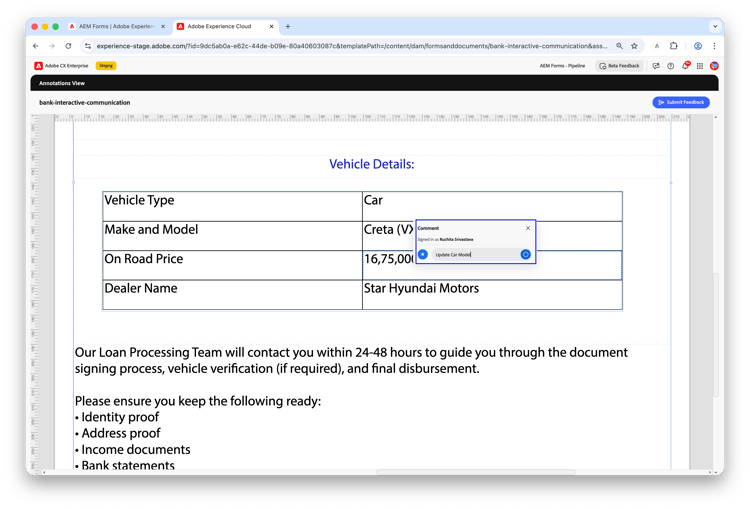Select the Car table cell
This screenshot has width=750, height=509.
coord(492,206)
